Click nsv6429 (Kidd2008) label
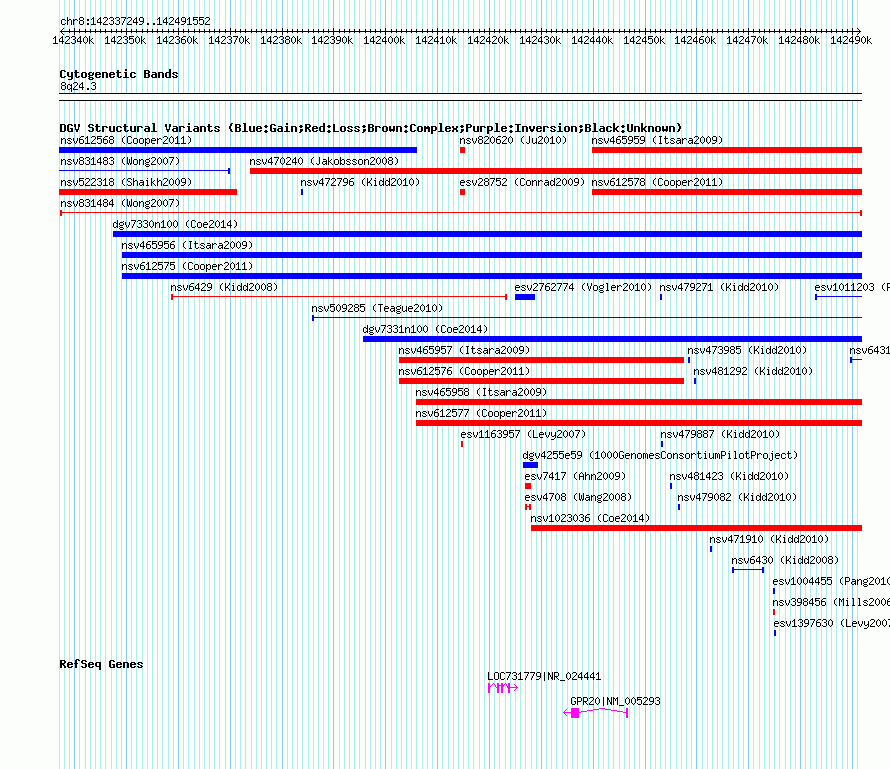The height and width of the screenshot is (769, 890). pyautogui.click(x=224, y=287)
